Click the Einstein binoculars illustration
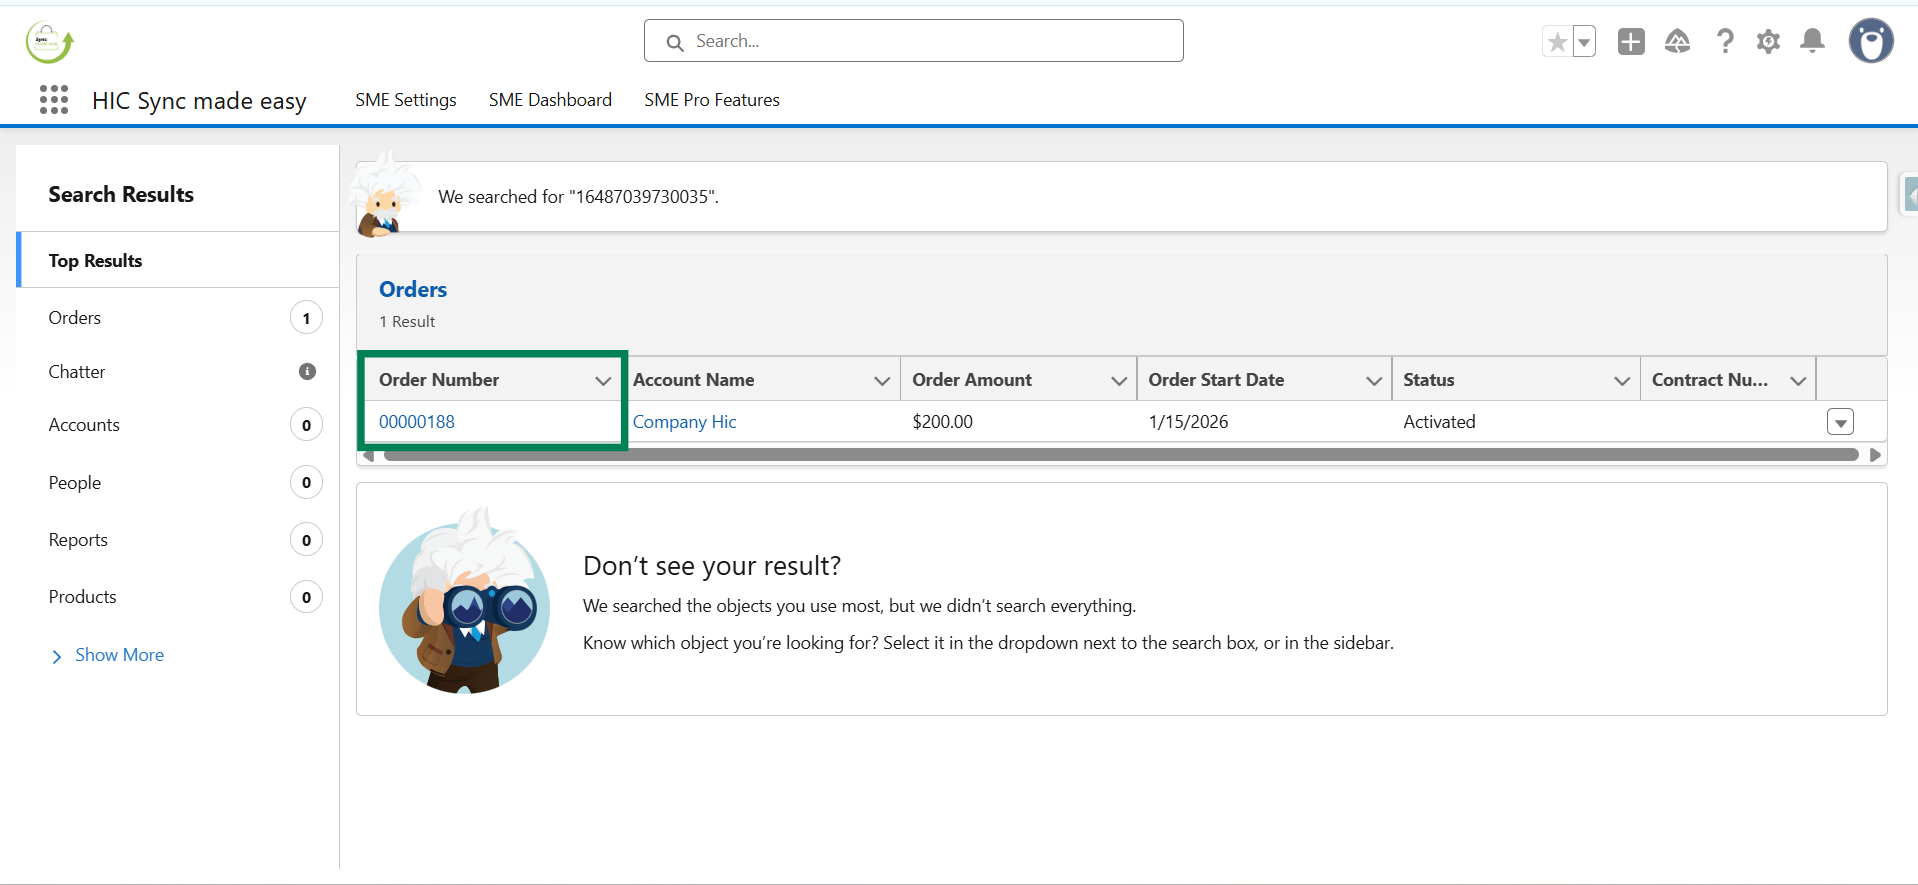Image resolution: width=1918 pixels, height=885 pixels. click(x=465, y=600)
